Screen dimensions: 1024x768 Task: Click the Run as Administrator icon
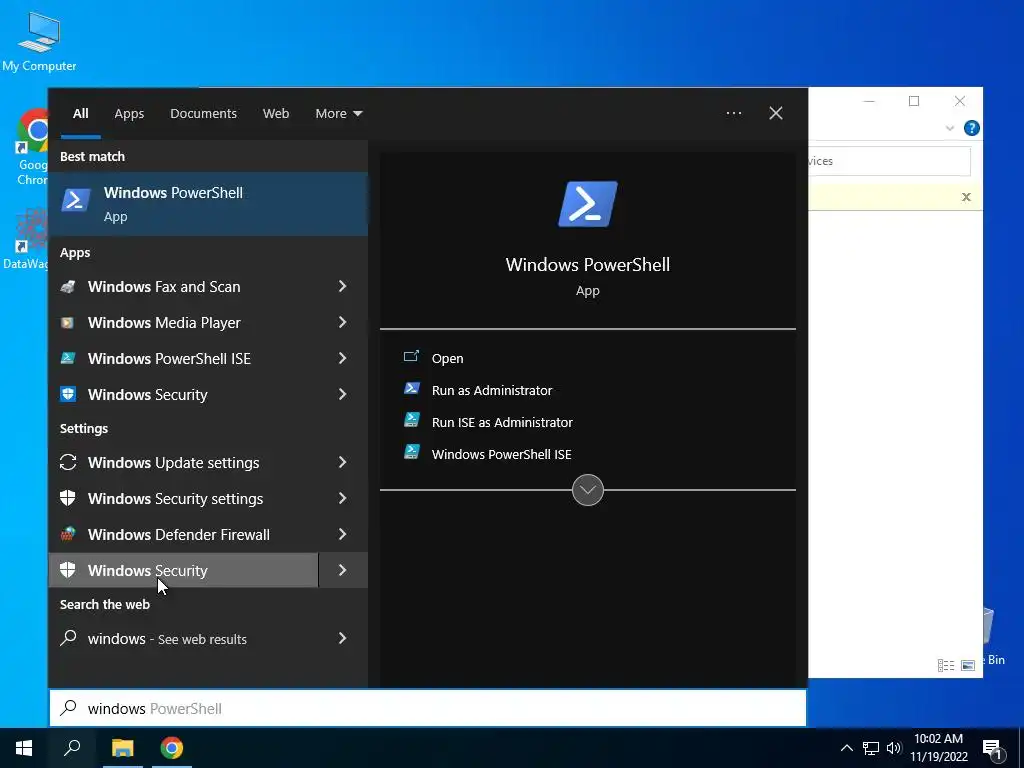[411, 389]
